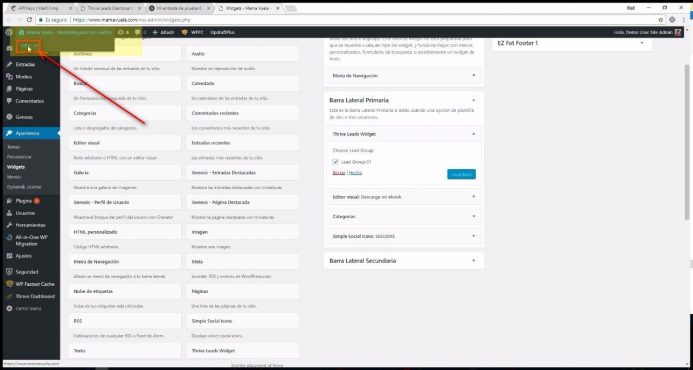The width and height of the screenshot is (693, 370).
Task: Collapse the Thrive Leads Widget arrow
Action: pos(473,134)
